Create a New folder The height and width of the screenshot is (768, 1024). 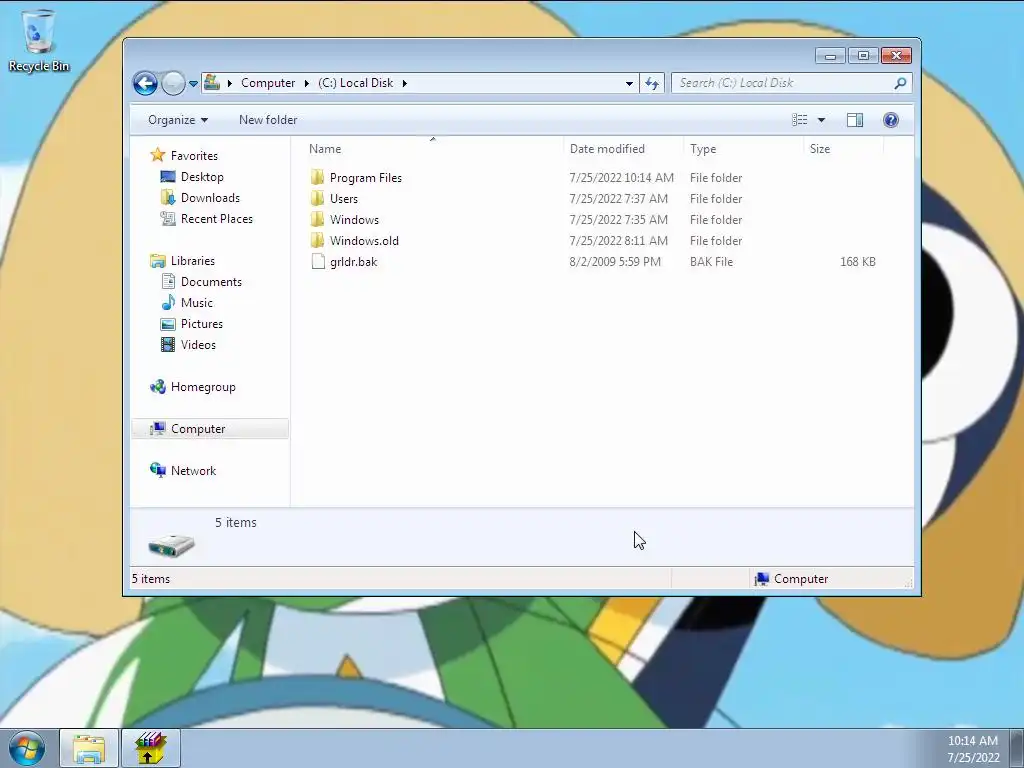pyautogui.click(x=268, y=120)
